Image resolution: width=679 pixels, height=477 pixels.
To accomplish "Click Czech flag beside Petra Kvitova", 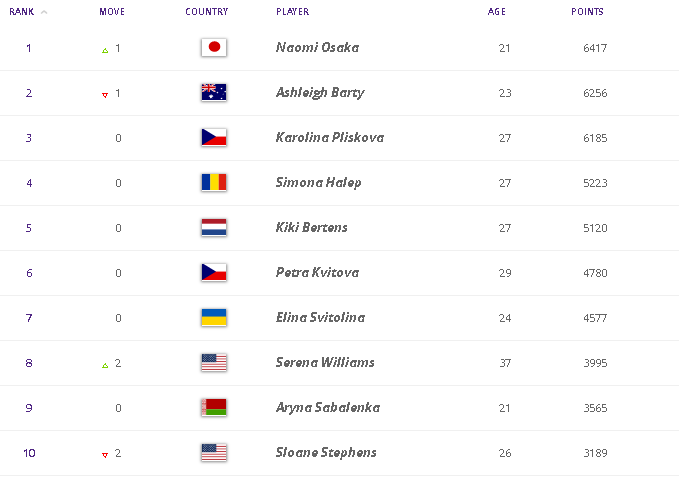I will tap(214, 272).
